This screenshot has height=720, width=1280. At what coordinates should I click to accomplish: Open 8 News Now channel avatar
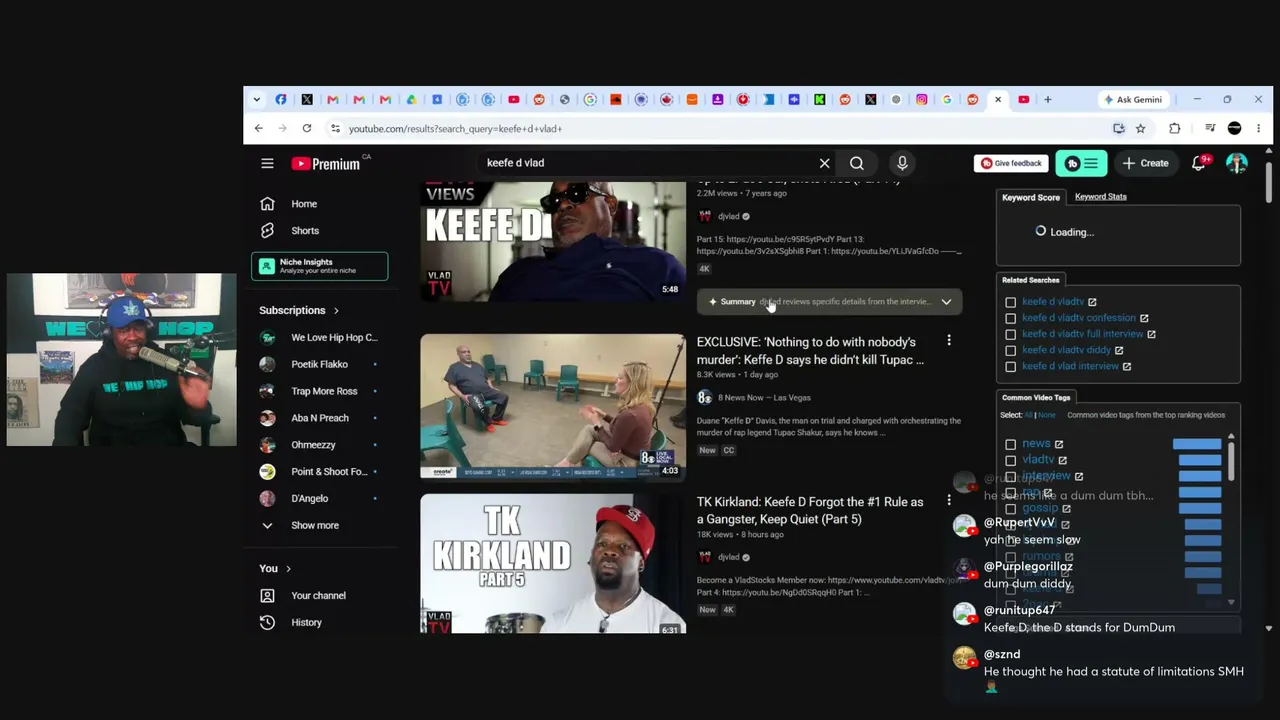click(704, 397)
